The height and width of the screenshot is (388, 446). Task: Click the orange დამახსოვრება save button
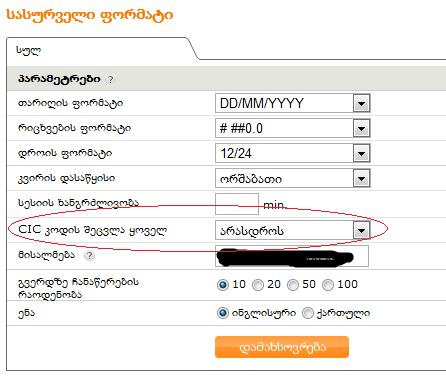282,347
